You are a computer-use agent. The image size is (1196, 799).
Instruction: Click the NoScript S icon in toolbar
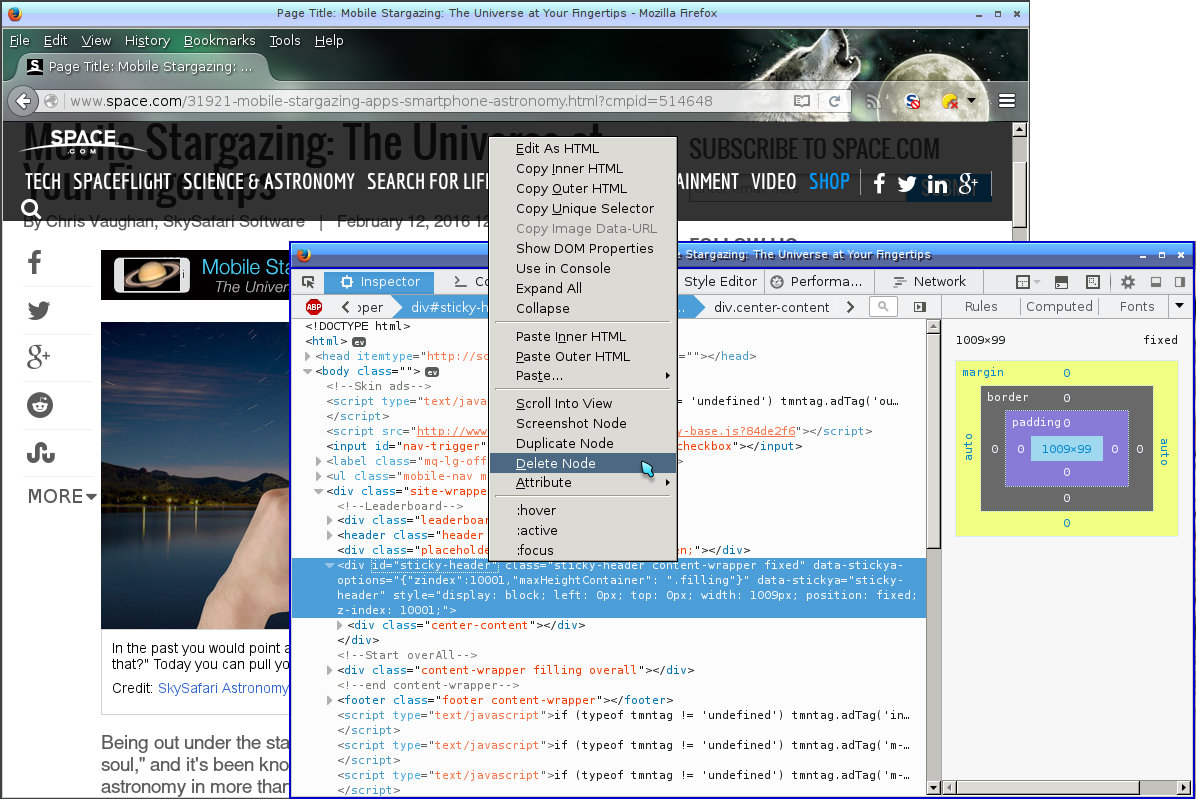(x=912, y=101)
